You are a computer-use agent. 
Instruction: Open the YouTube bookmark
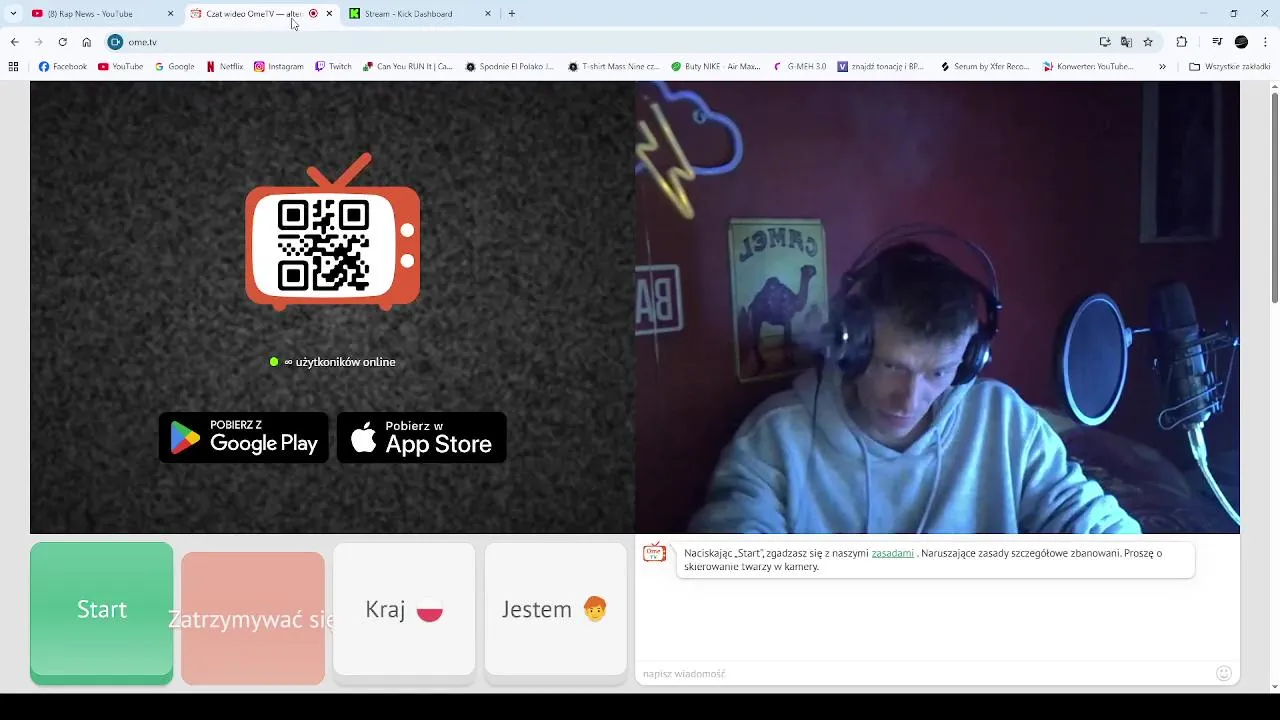(121, 67)
